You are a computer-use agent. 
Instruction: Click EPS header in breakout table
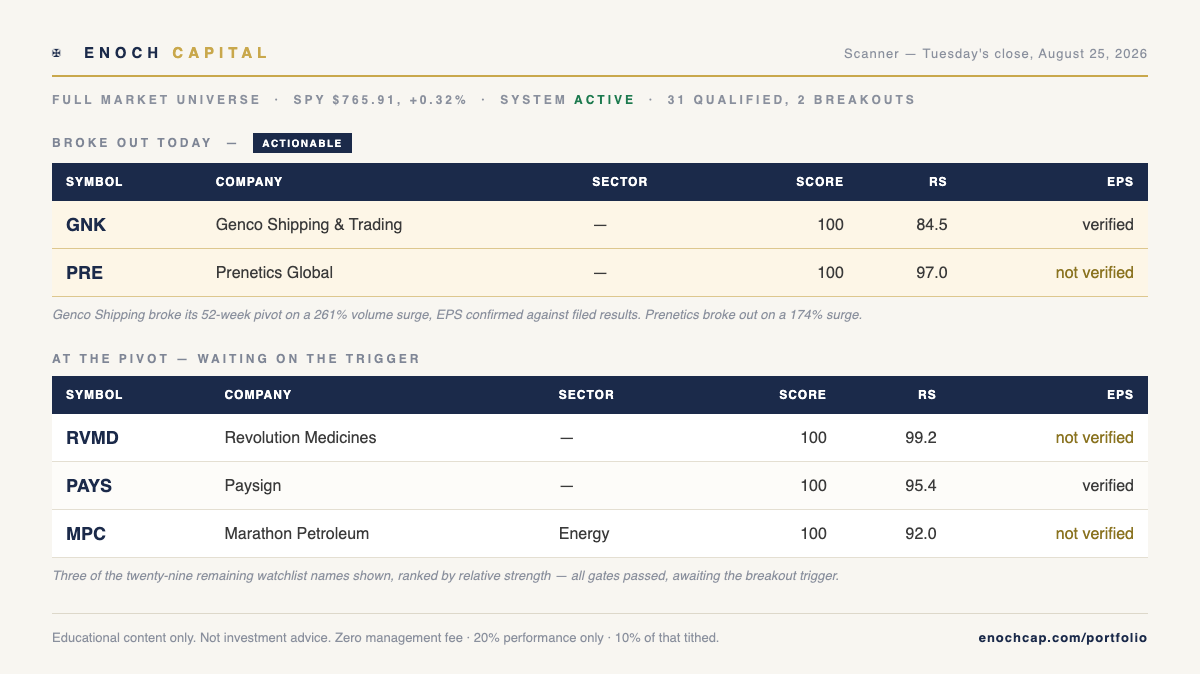(1120, 182)
